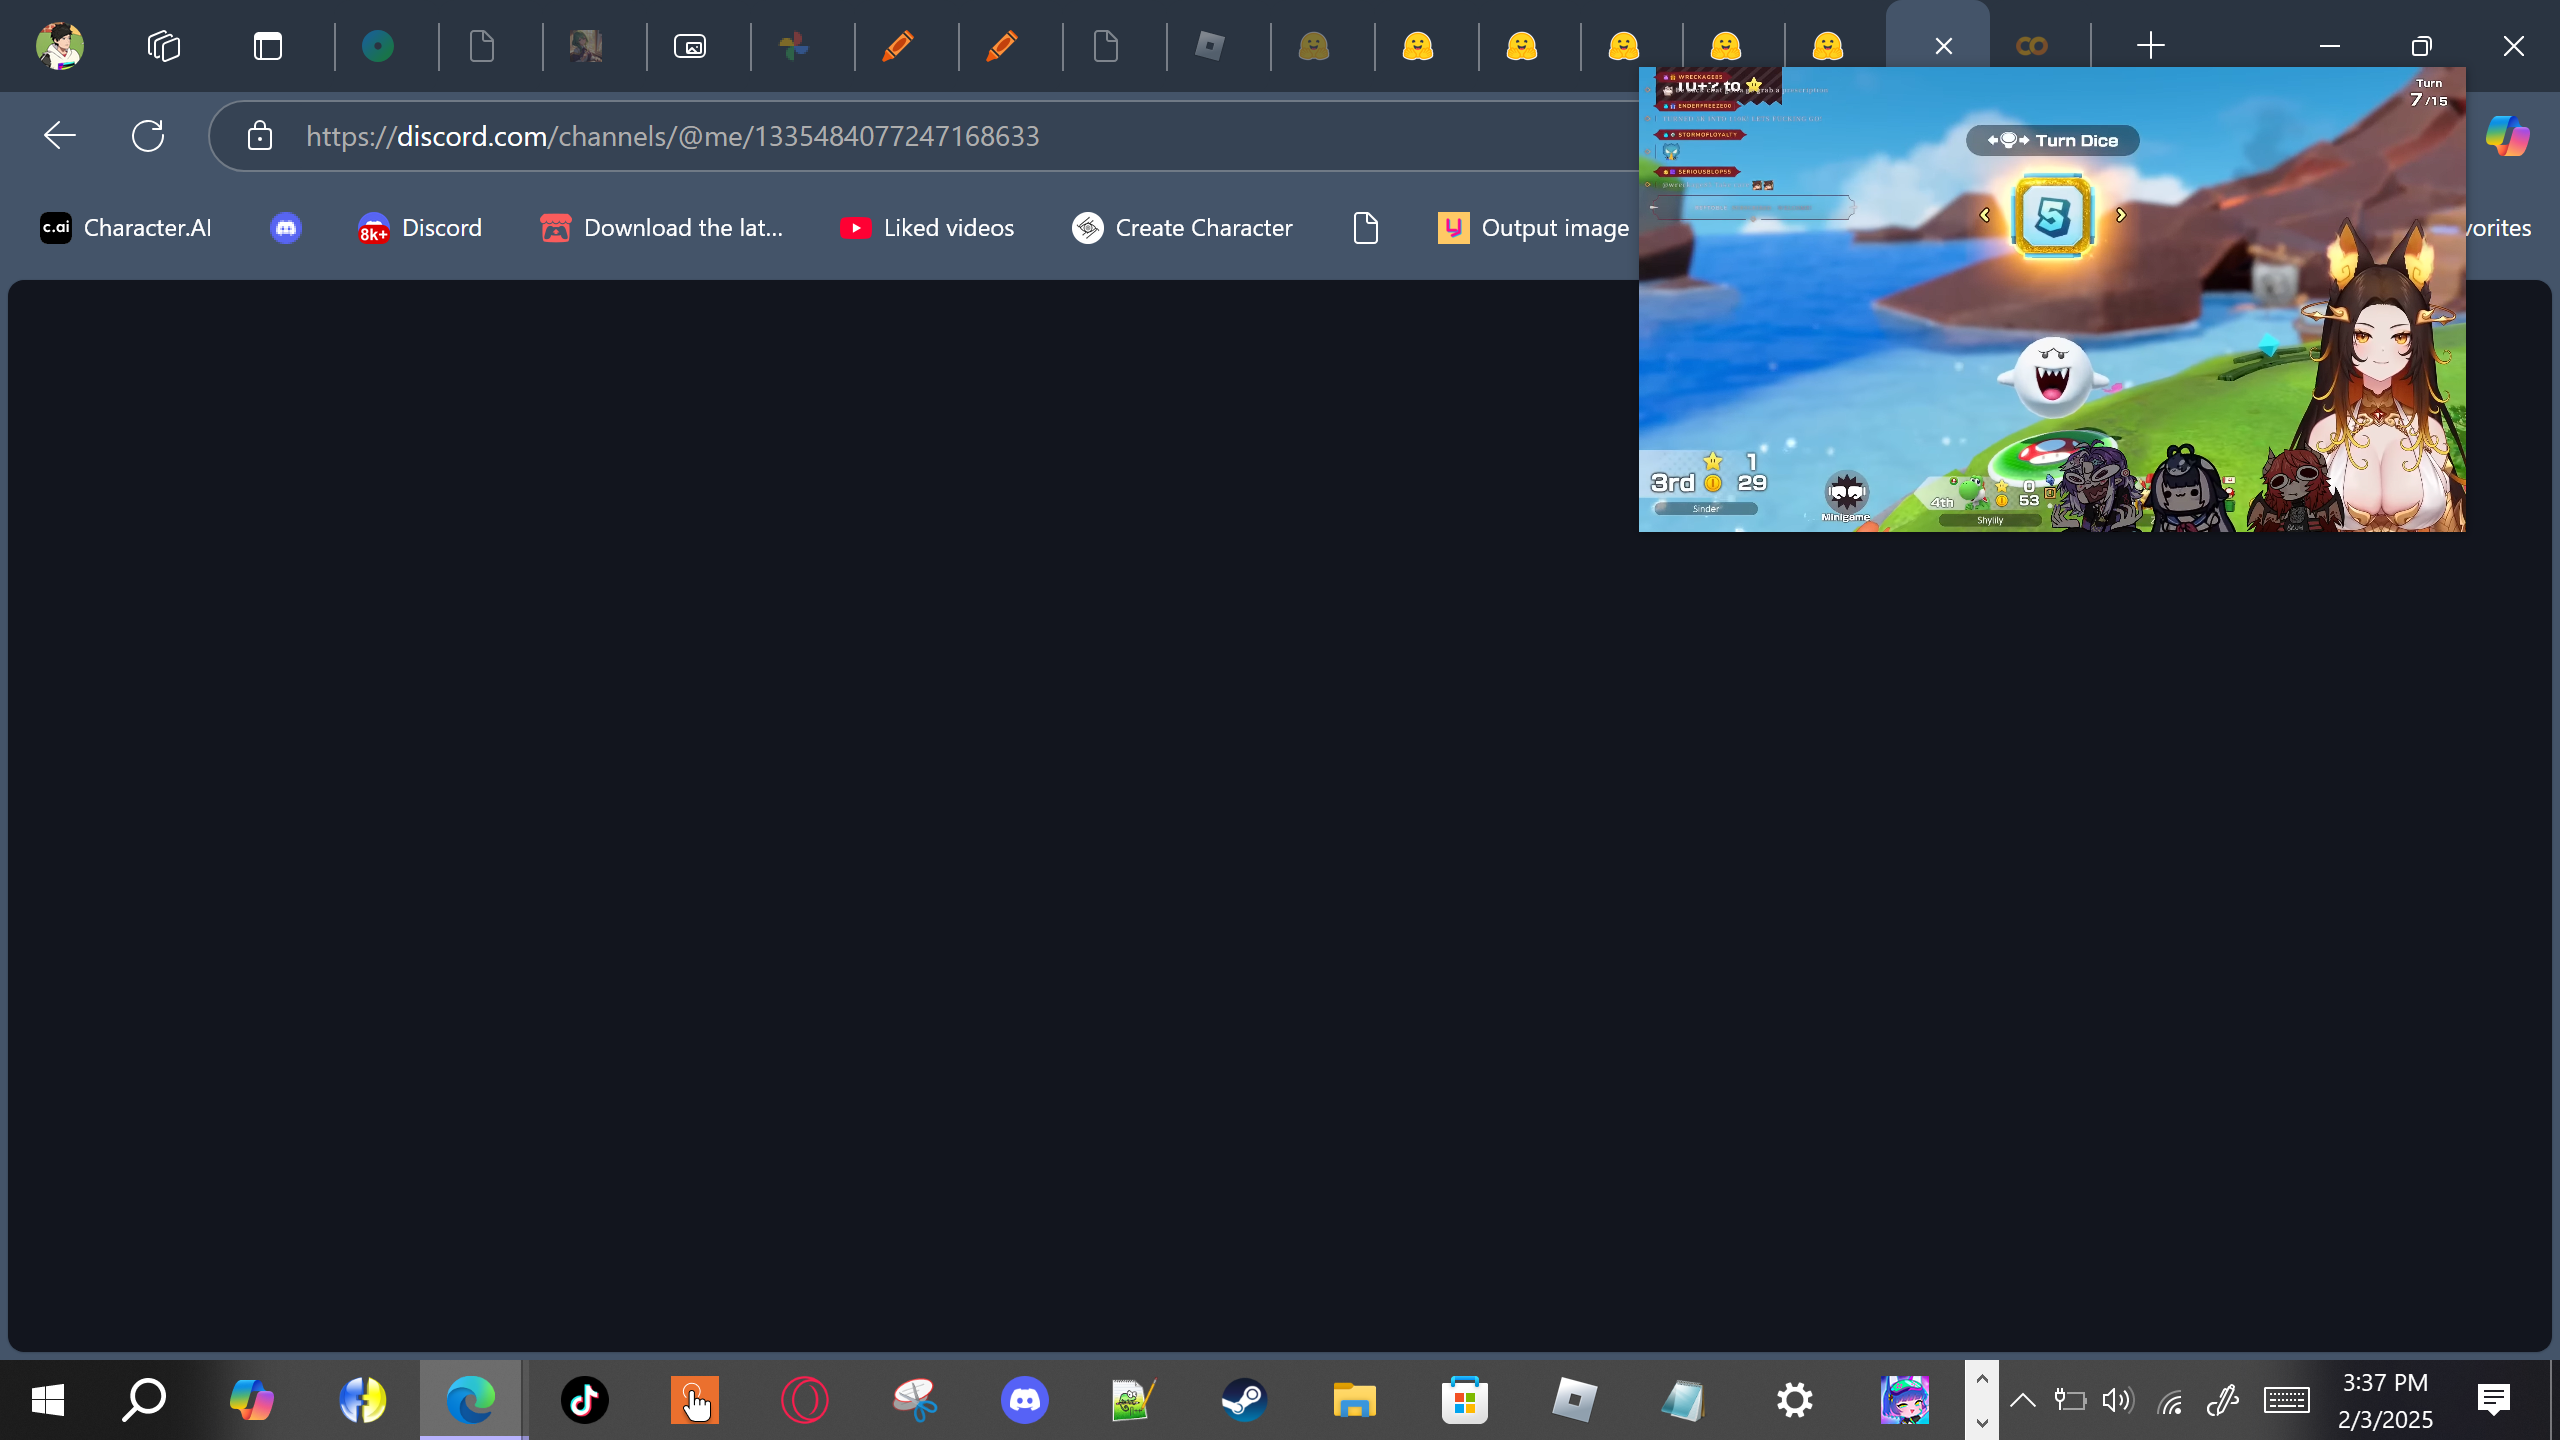Open the unlabeled Discord logo bookmark
This screenshot has height=1440, width=2560.
click(286, 228)
